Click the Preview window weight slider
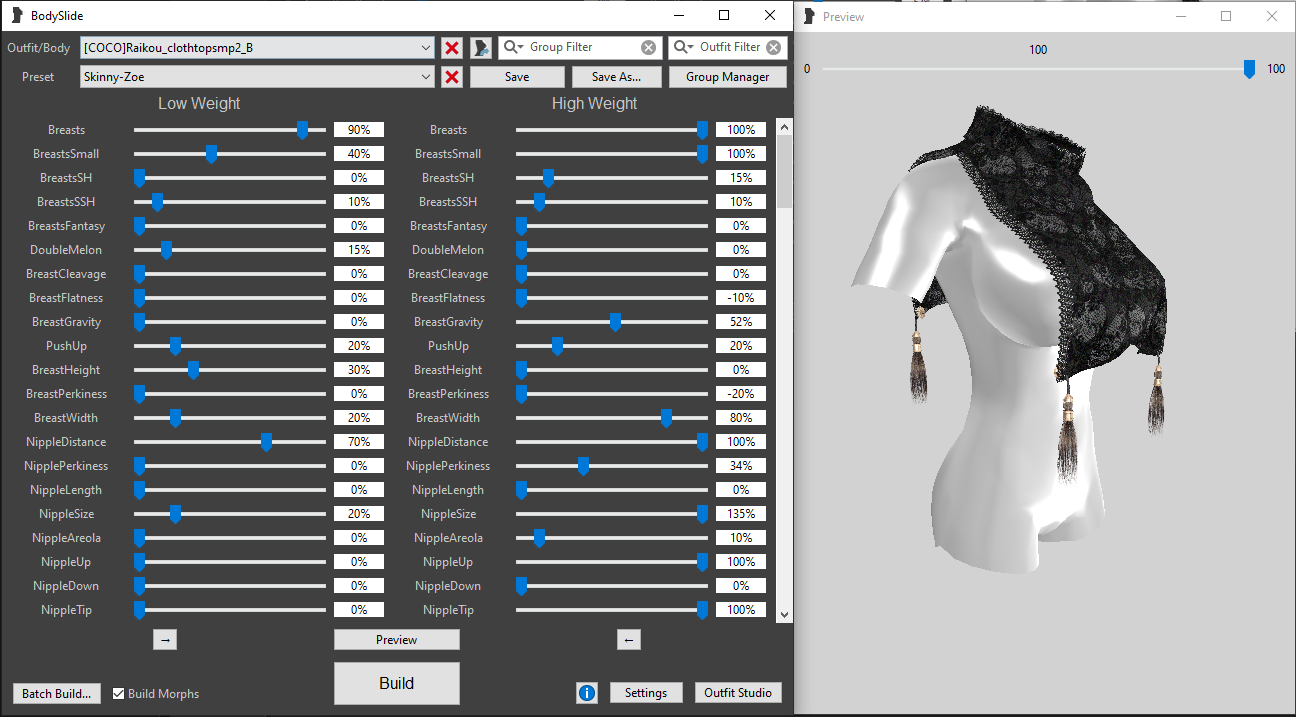The height and width of the screenshot is (717, 1296). (1039, 69)
